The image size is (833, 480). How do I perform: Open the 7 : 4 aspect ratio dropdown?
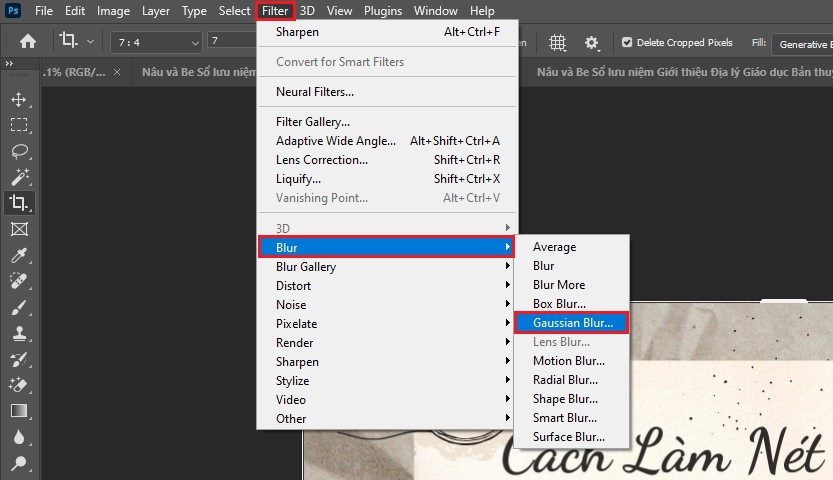pos(157,42)
